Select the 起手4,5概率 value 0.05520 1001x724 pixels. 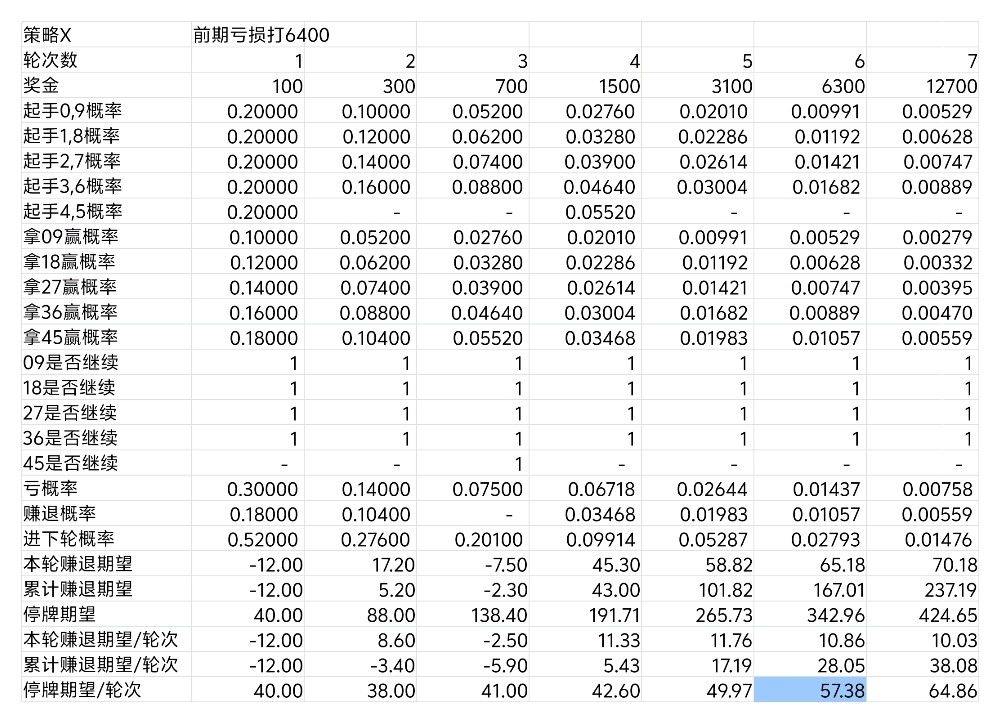coord(600,212)
